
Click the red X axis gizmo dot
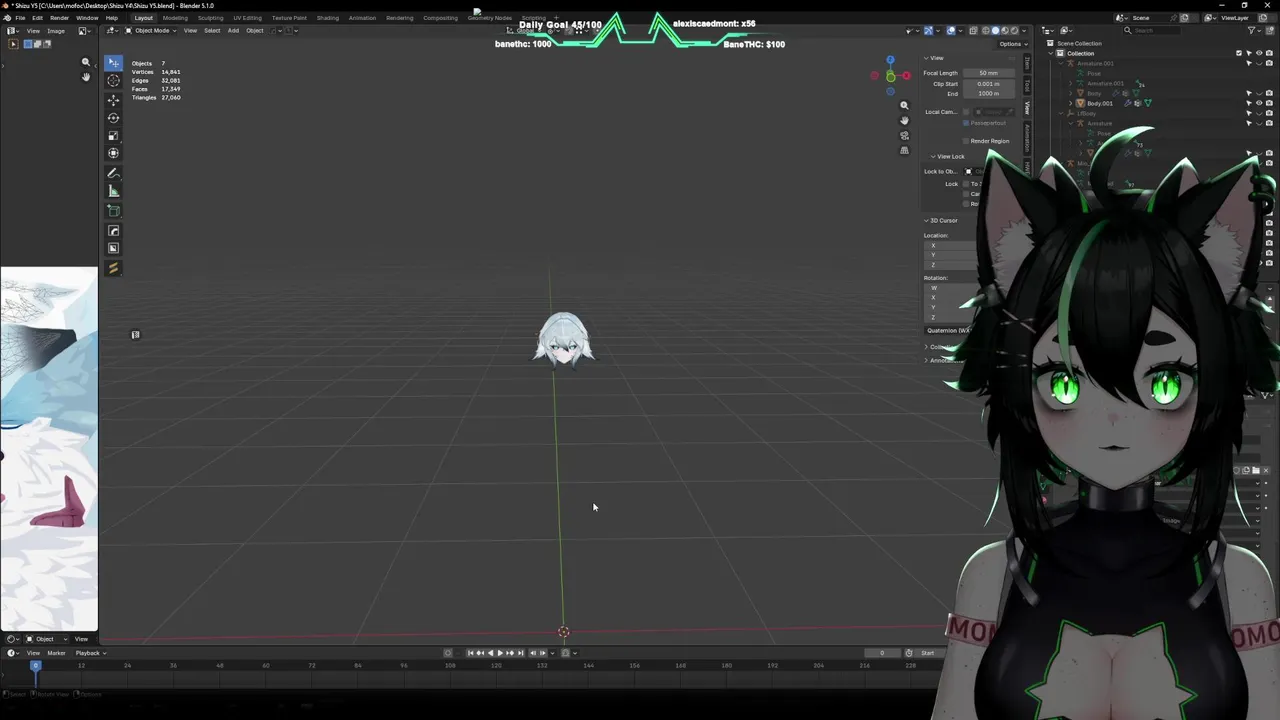[906, 76]
